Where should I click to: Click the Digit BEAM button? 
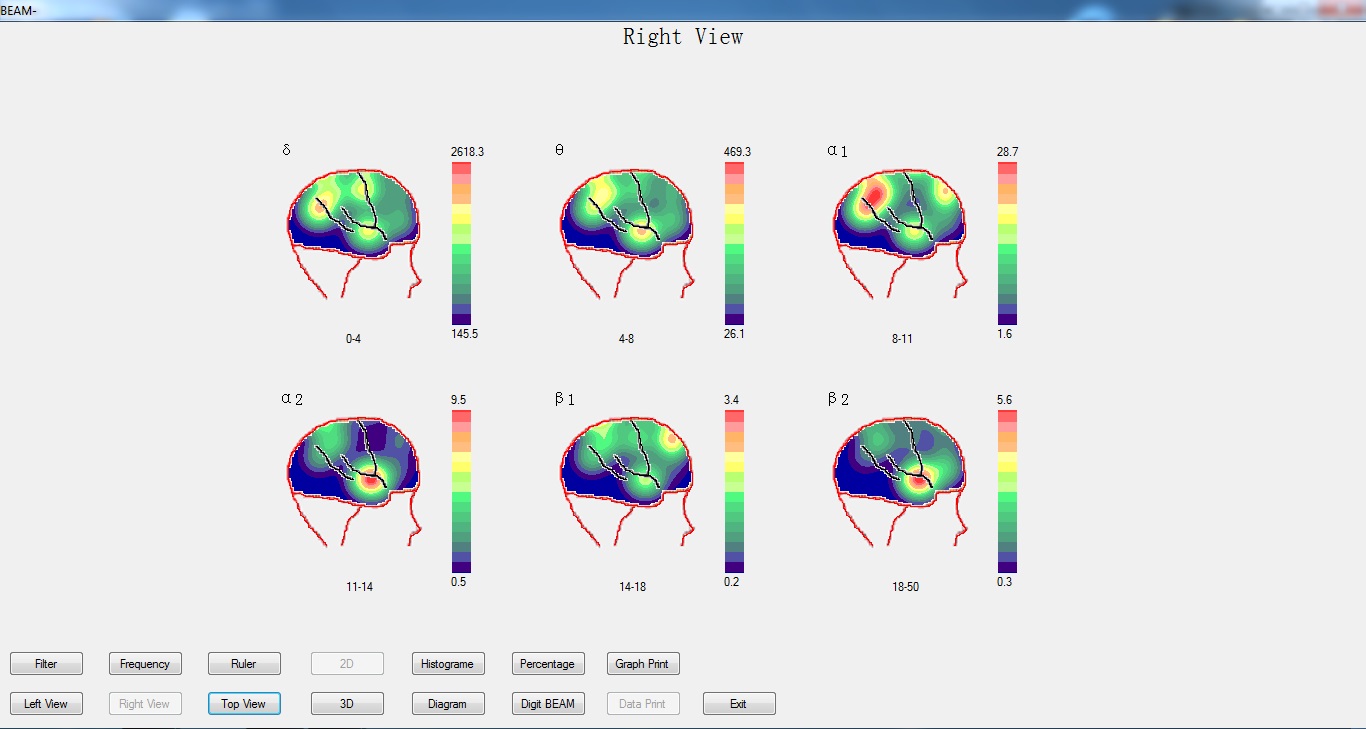[547, 704]
